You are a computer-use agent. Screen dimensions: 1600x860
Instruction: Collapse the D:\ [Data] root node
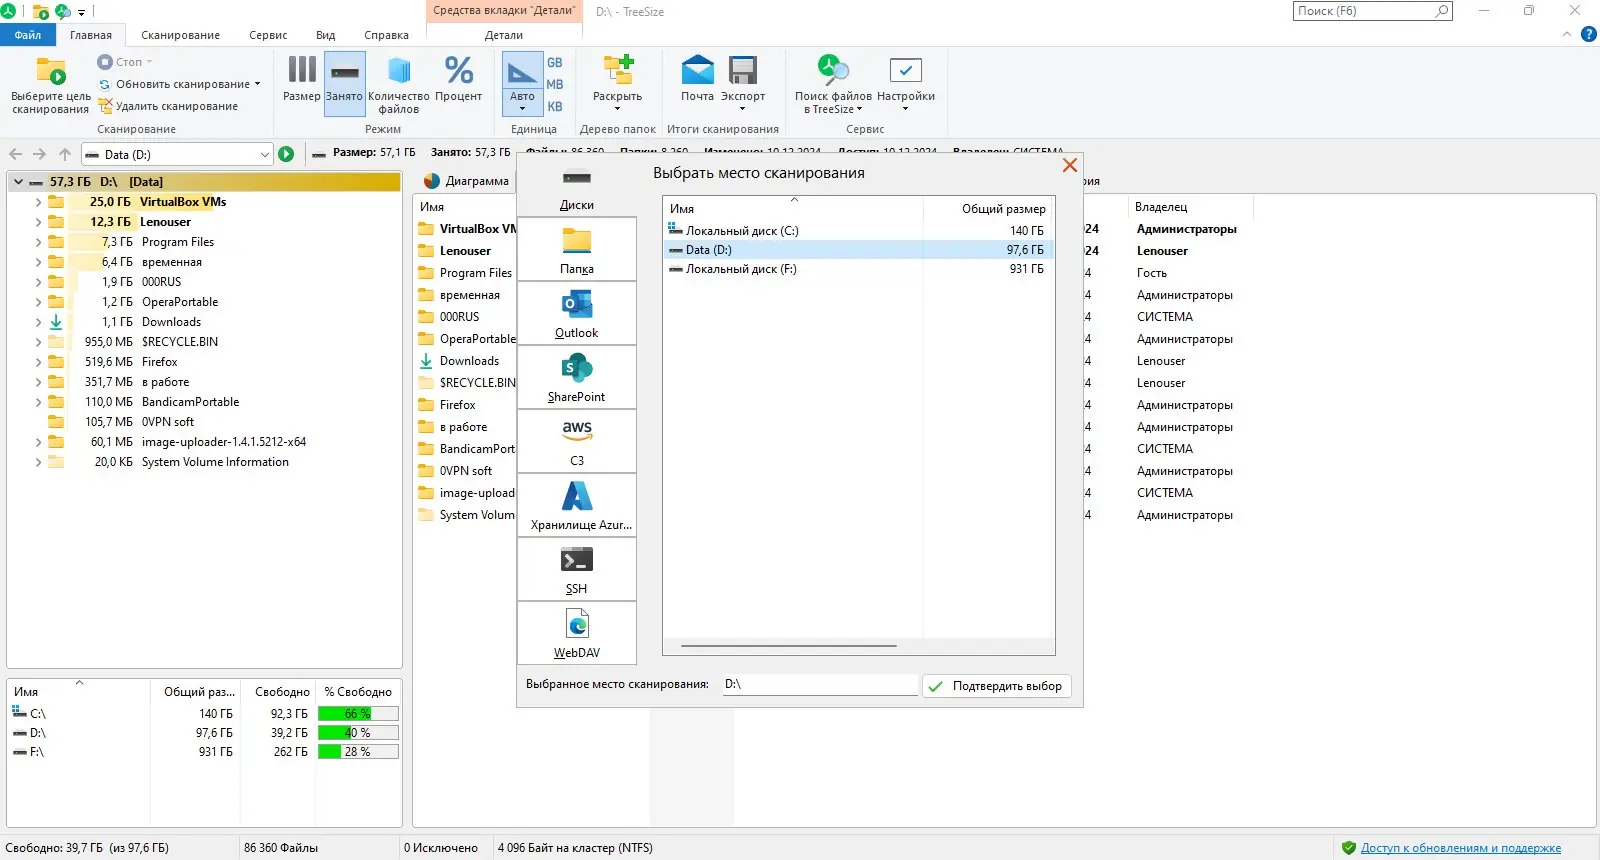pyautogui.click(x=18, y=182)
